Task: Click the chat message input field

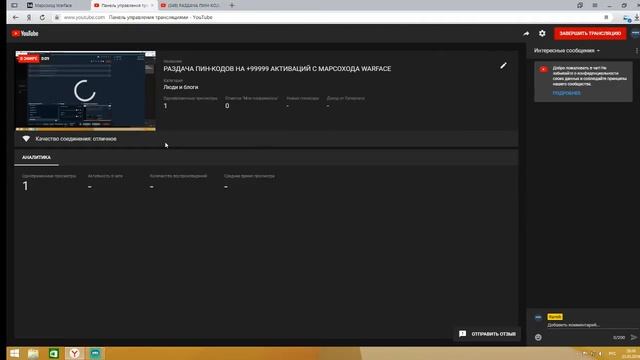Action: tap(592, 325)
